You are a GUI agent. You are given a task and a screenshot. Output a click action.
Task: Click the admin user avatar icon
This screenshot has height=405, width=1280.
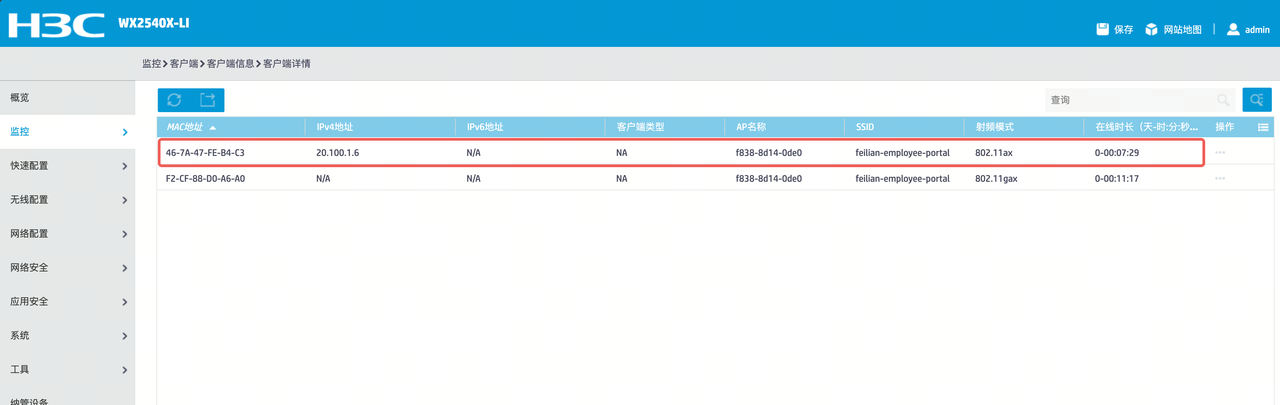tap(1233, 29)
